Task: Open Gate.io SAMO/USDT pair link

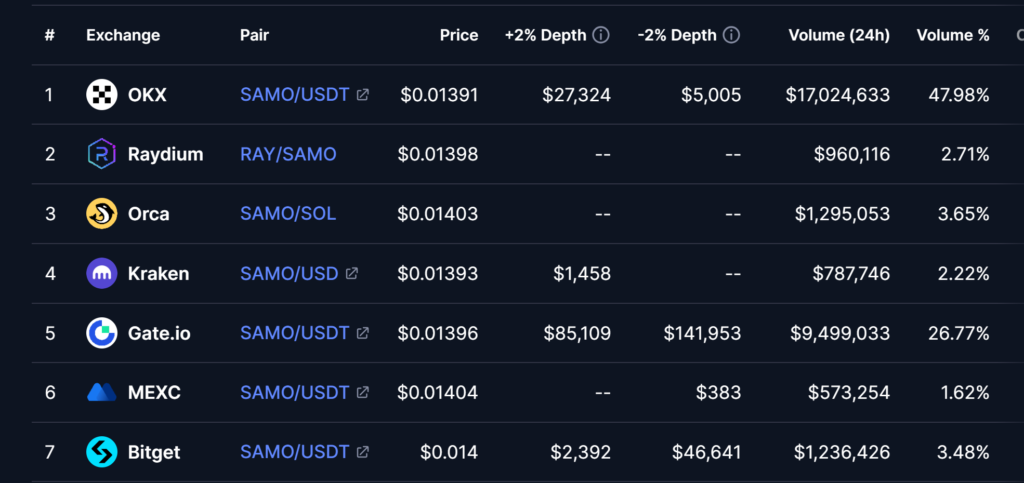Action: coord(295,333)
